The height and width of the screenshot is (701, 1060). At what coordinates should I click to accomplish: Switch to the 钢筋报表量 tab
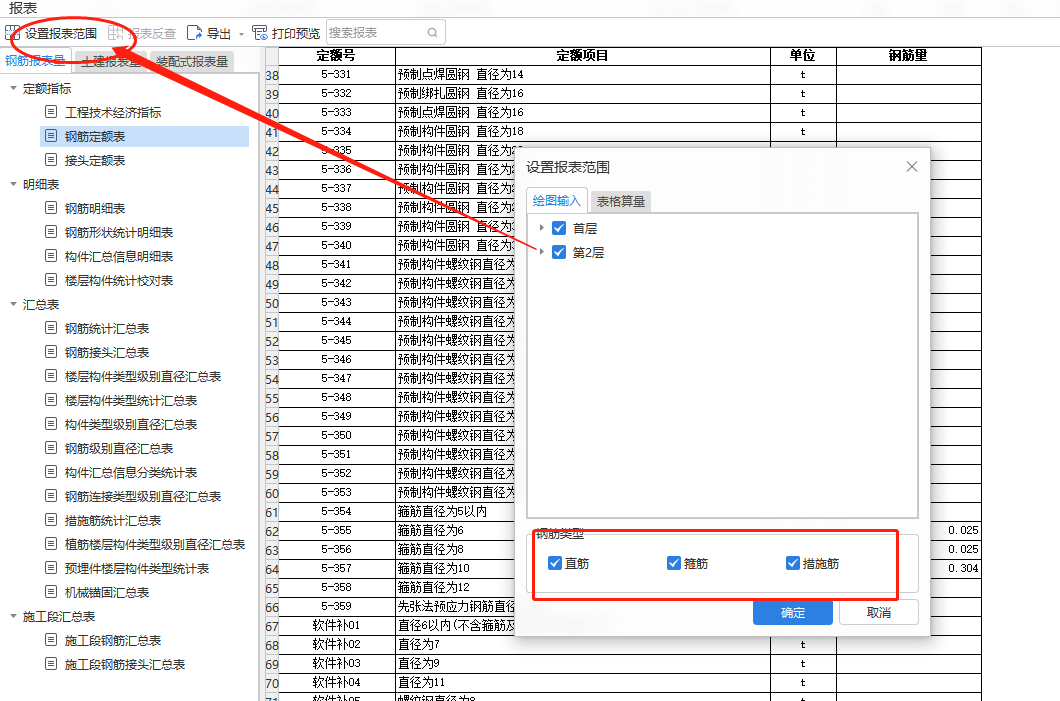pyautogui.click(x=36, y=61)
